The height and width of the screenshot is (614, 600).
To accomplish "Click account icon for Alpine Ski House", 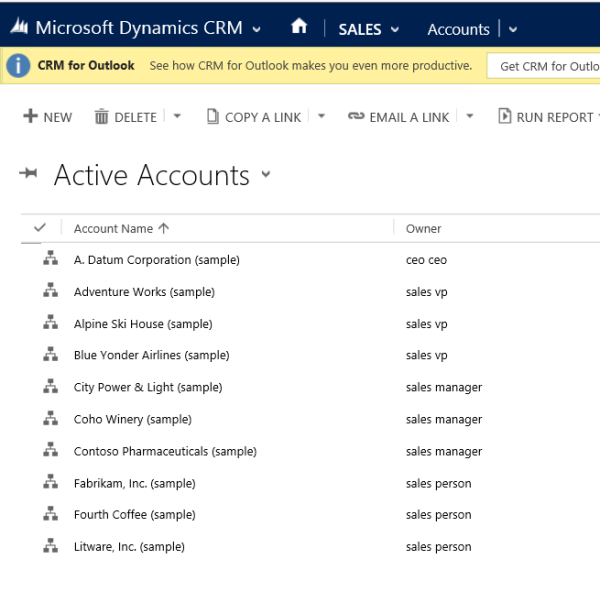I will [51, 322].
